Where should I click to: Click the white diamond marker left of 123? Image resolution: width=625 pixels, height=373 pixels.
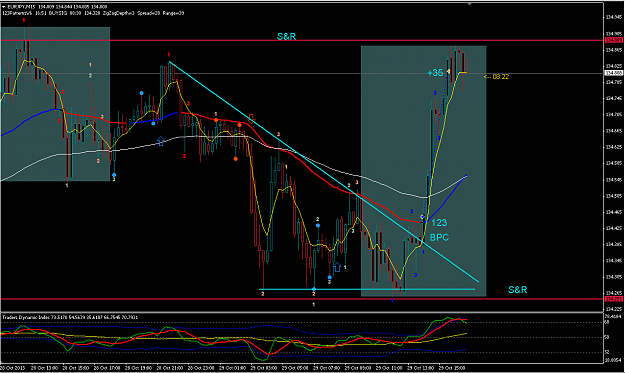423,217
